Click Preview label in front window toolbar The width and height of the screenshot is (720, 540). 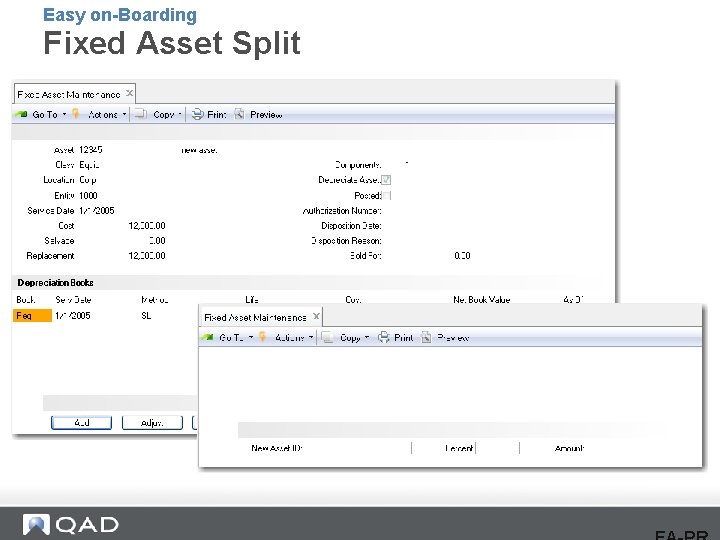[453, 338]
